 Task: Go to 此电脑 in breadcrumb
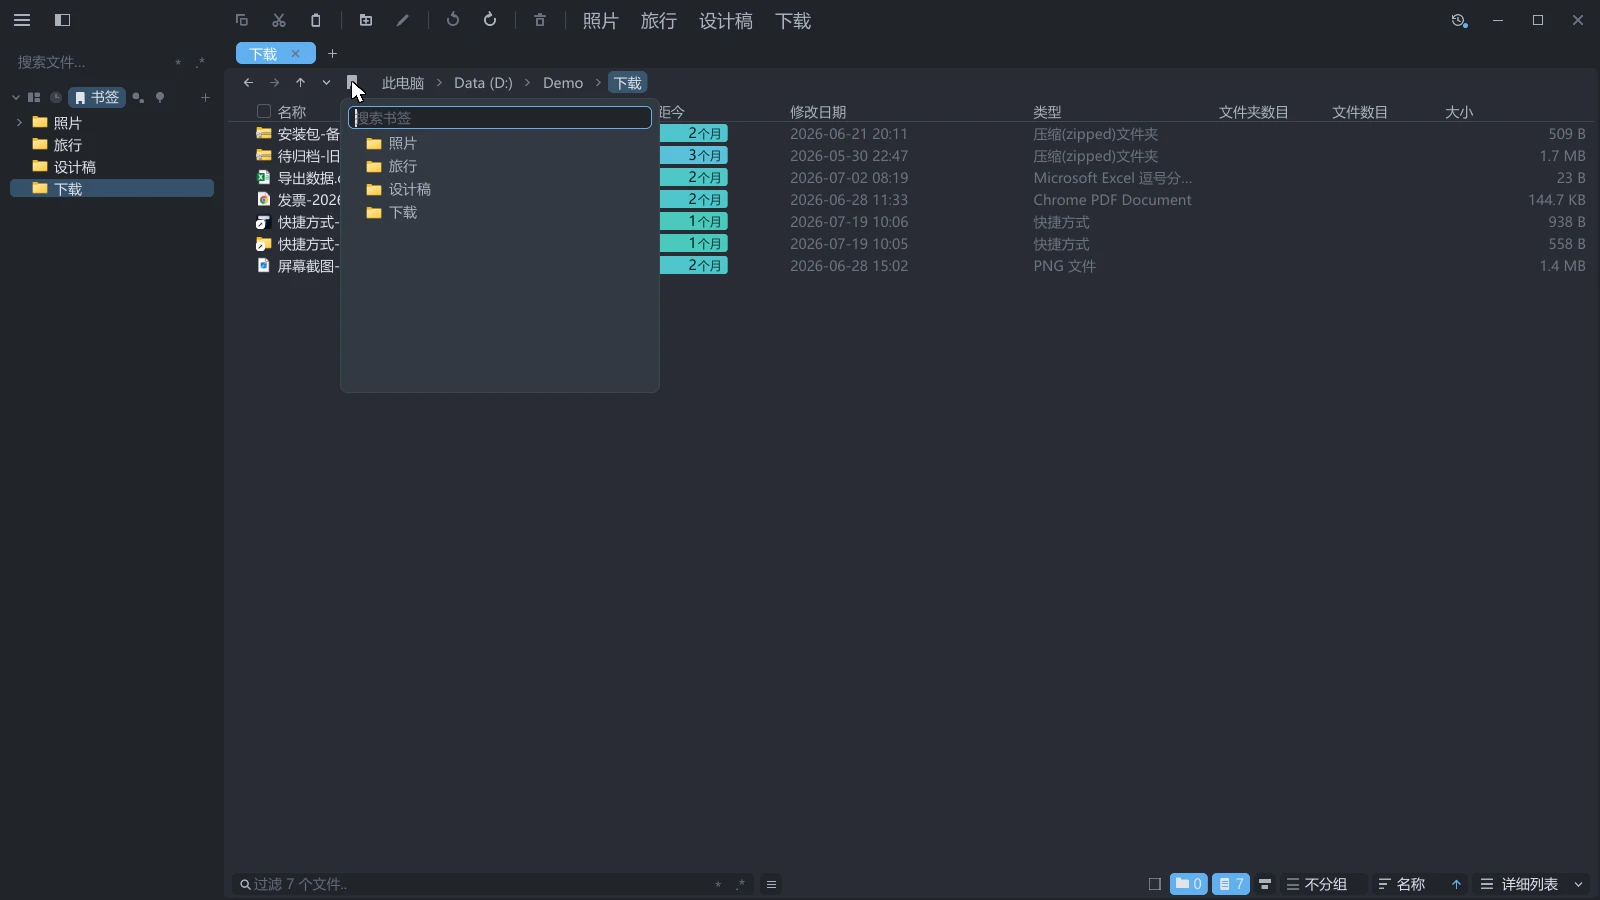[403, 83]
